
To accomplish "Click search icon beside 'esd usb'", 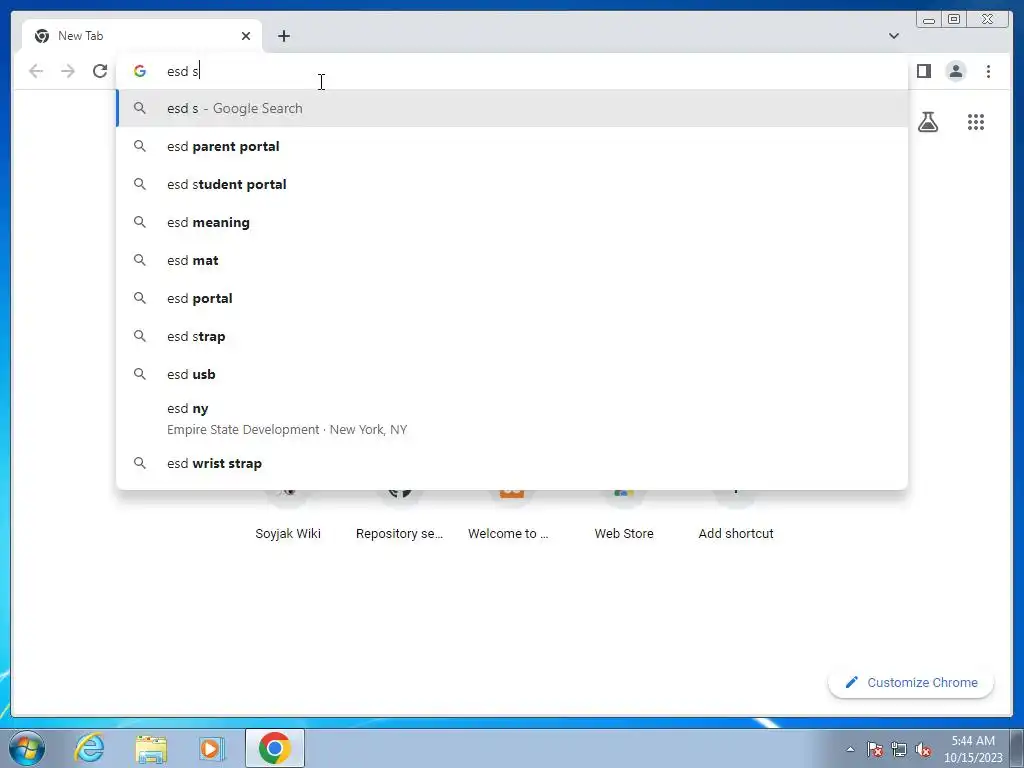I will coord(140,374).
